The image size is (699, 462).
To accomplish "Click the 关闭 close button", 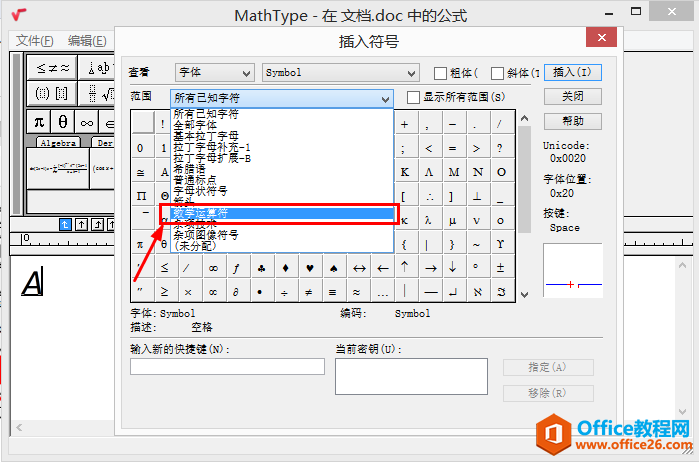I will pyautogui.click(x=572, y=96).
